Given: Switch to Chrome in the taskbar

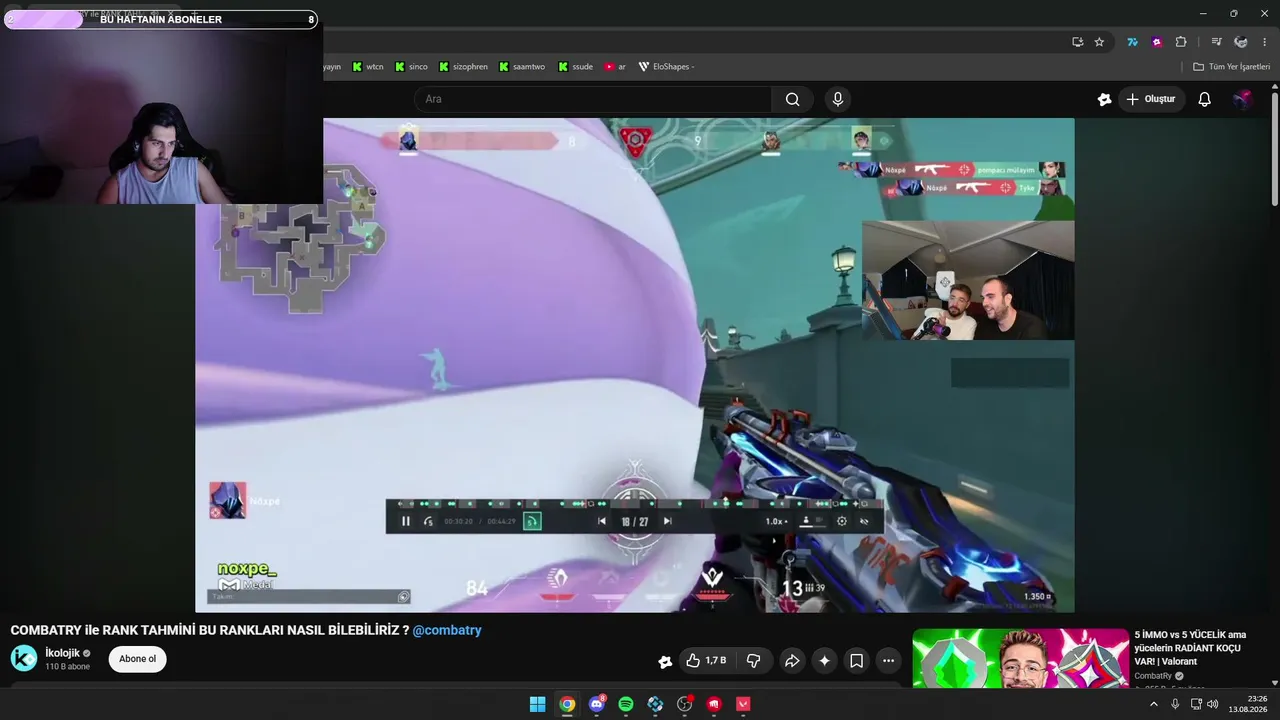Looking at the screenshot, I should (567, 704).
